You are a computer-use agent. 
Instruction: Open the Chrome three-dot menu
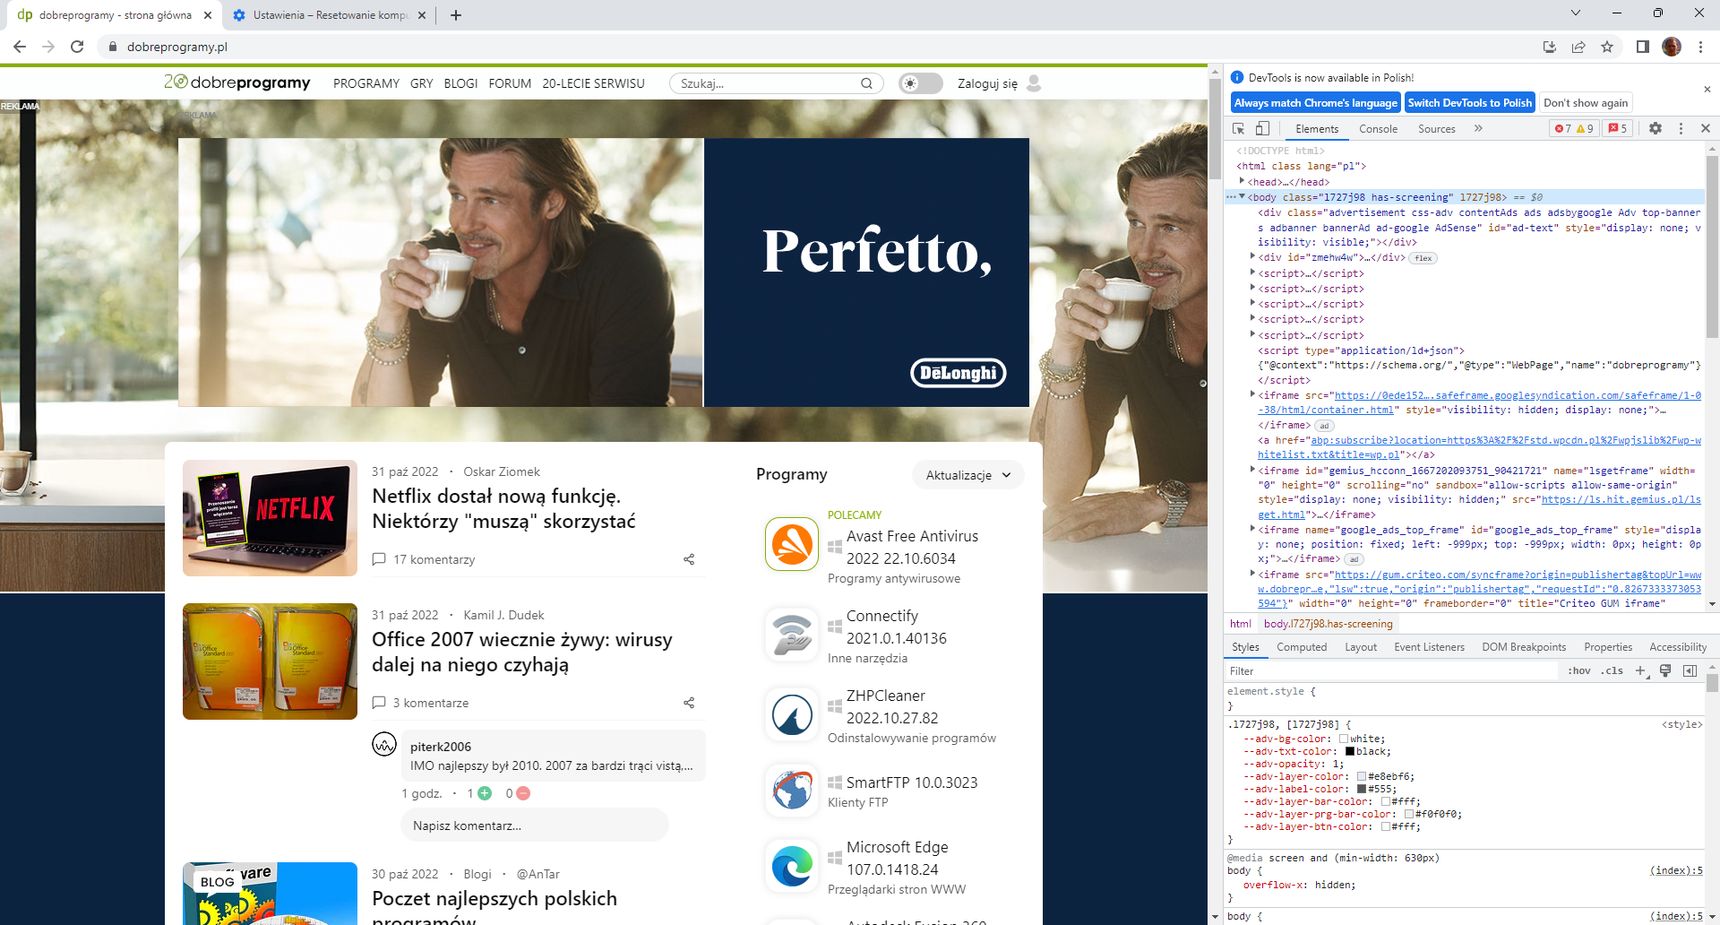(x=1700, y=46)
